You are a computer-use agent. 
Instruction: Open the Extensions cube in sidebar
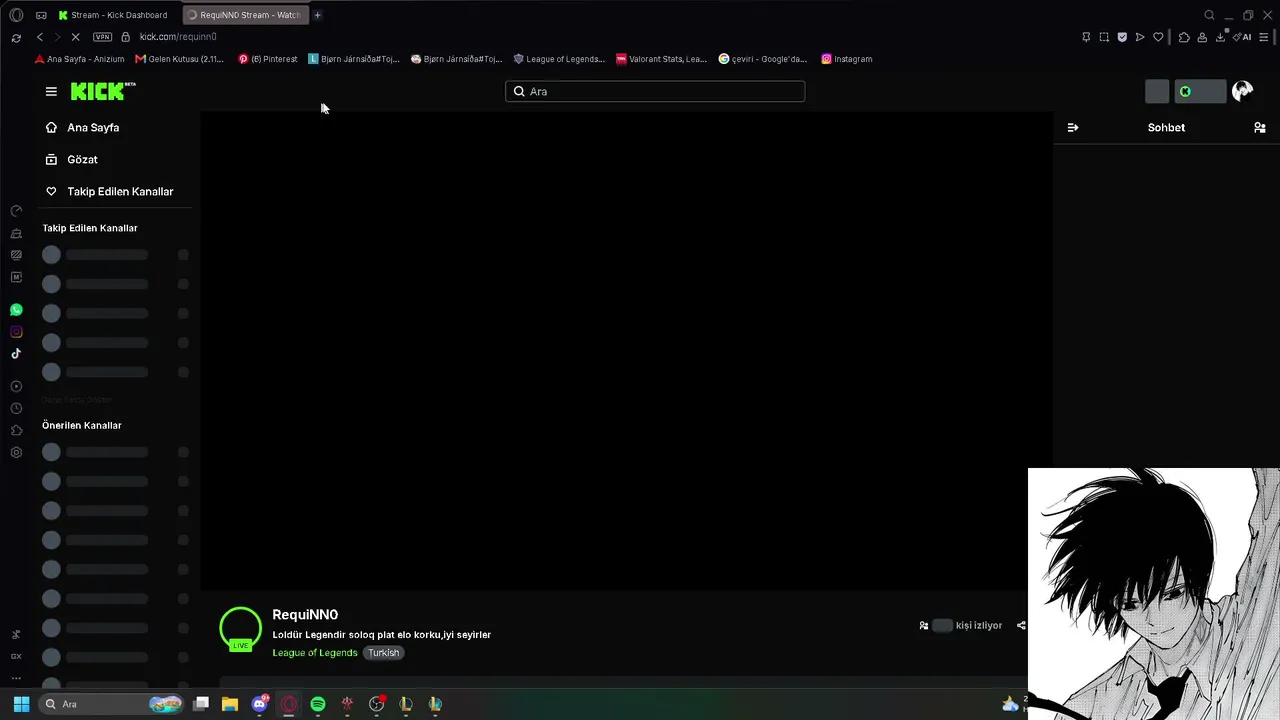16,430
